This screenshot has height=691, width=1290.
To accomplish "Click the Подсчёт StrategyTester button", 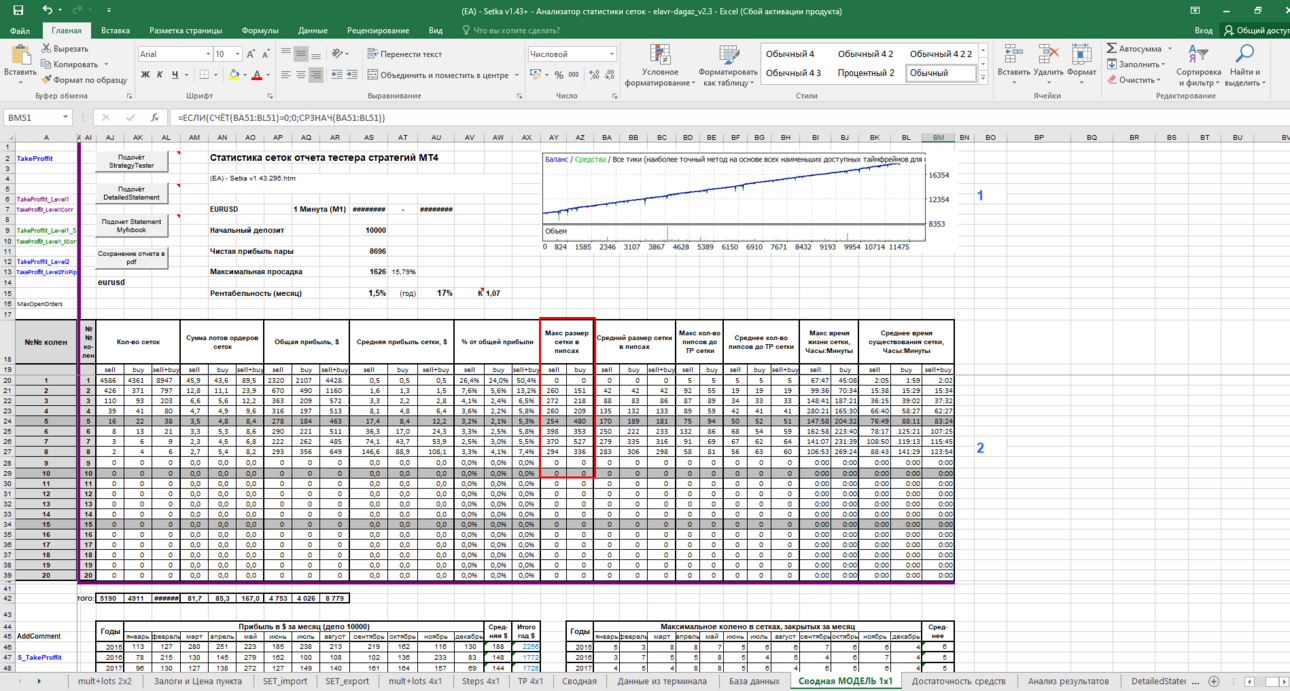I will [131, 162].
